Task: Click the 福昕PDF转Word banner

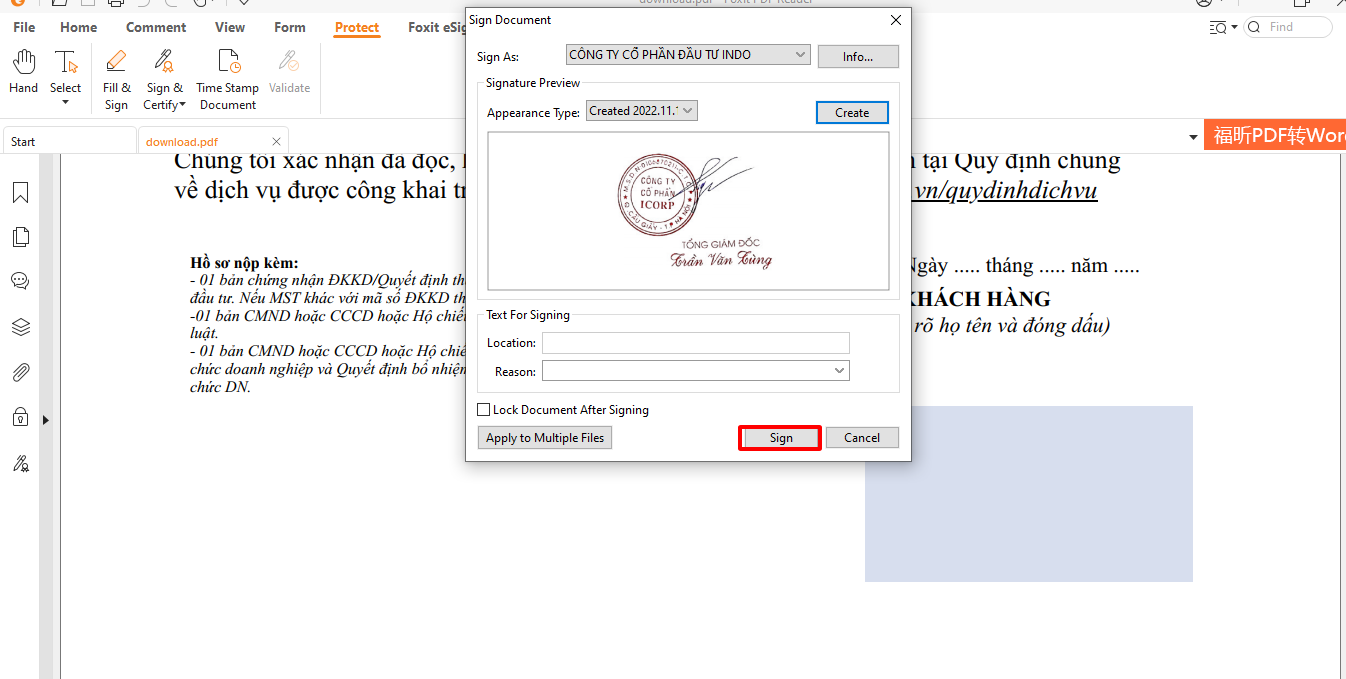Action: [1276, 133]
